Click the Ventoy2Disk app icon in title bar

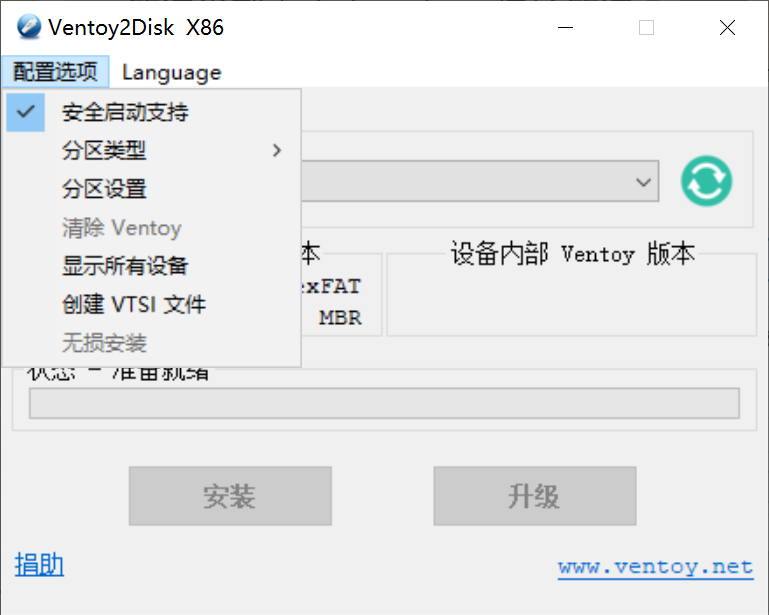point(29,27)
